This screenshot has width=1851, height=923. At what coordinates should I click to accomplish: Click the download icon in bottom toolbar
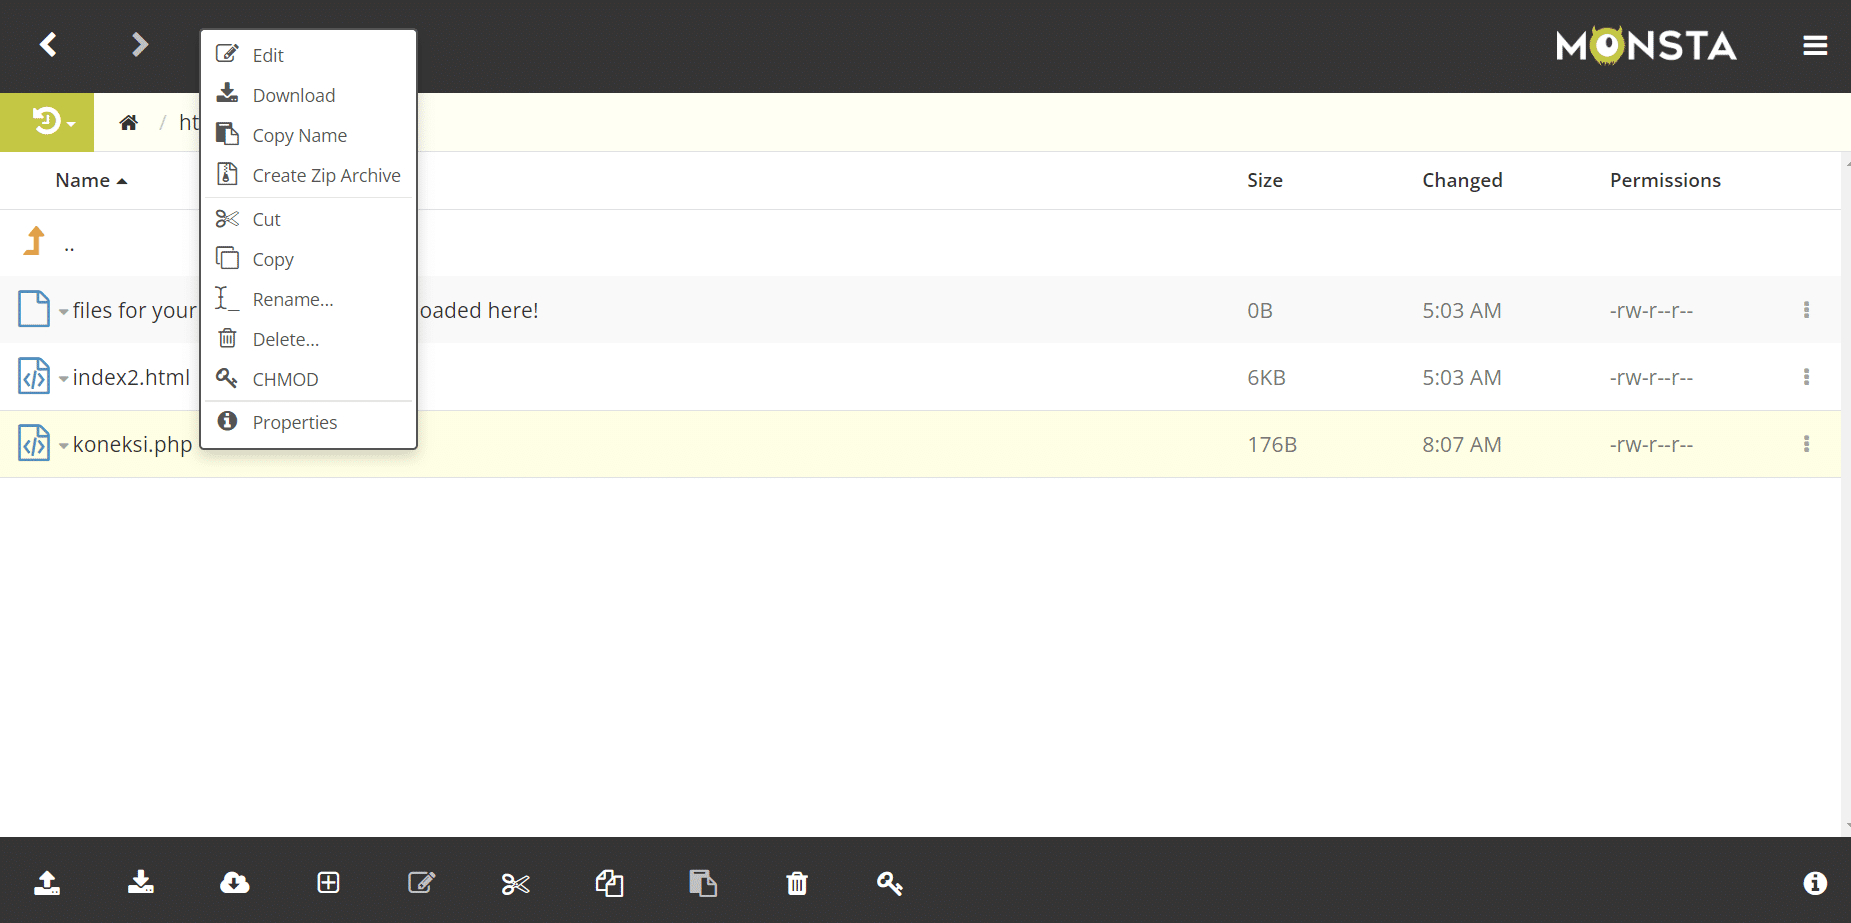pyautogui.click(x=141, y=883)
